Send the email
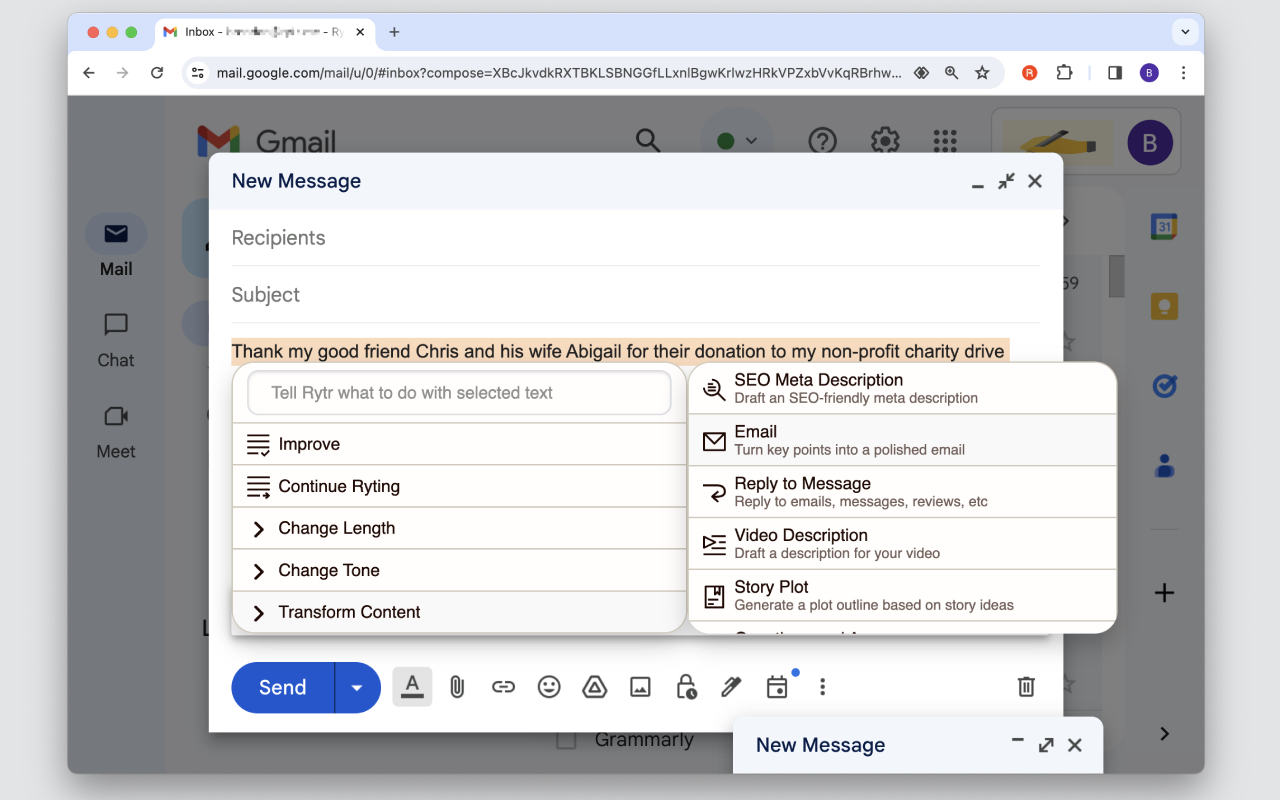Image resolution: width=1280 pixels, height=800 pixels. 282,687
